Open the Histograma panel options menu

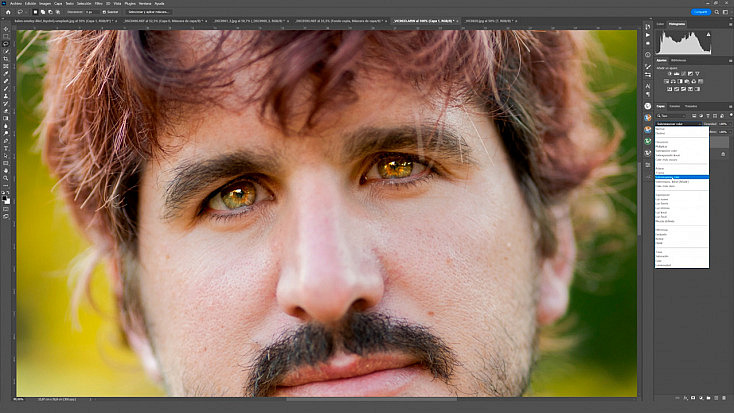pyautogui.click(x=730, y=24)
